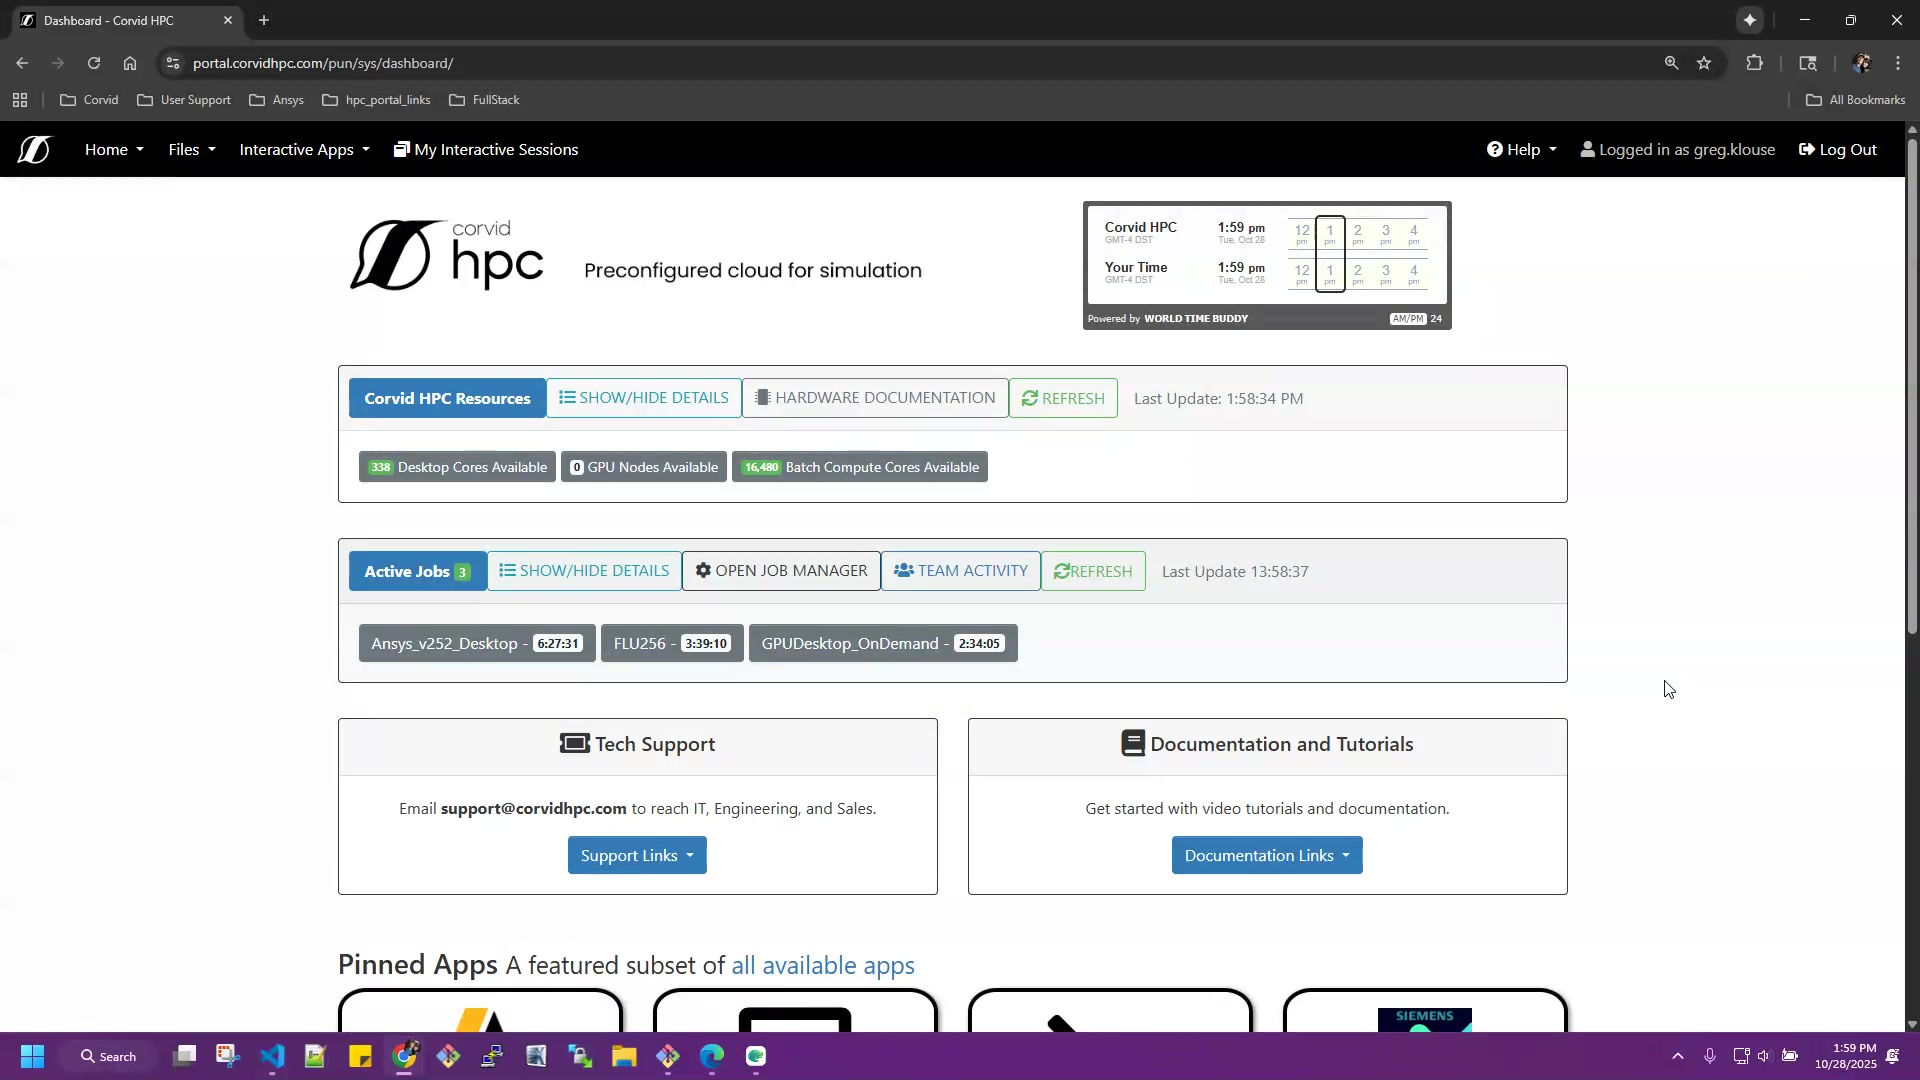The width and height of the screenshot is (1920, 1080).
Task: Click the Corvid logo in the navbar
Action: point(34,150)
